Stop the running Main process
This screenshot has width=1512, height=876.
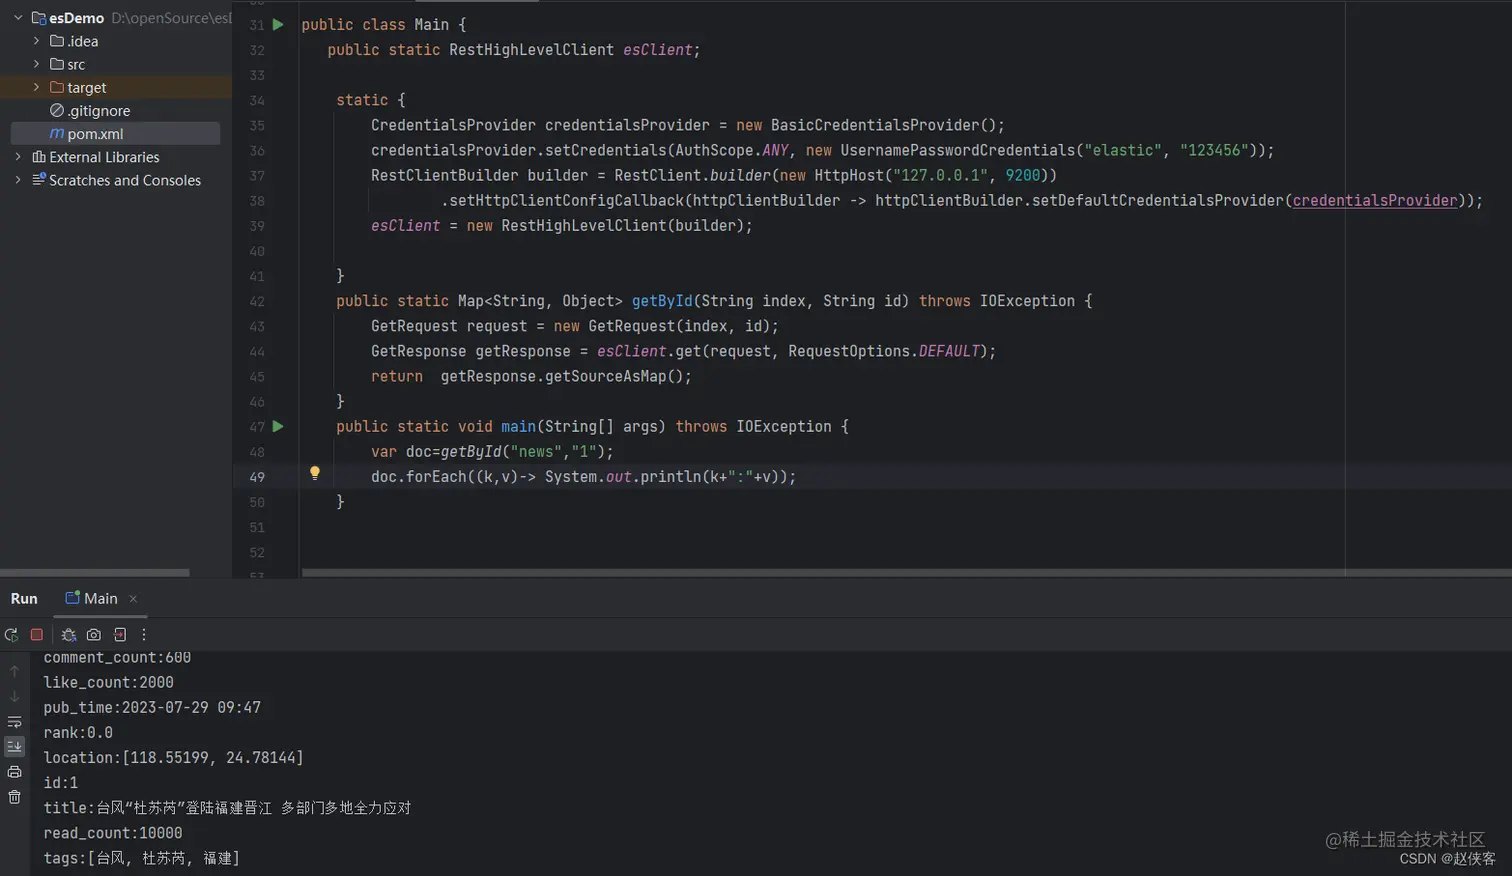37,635
